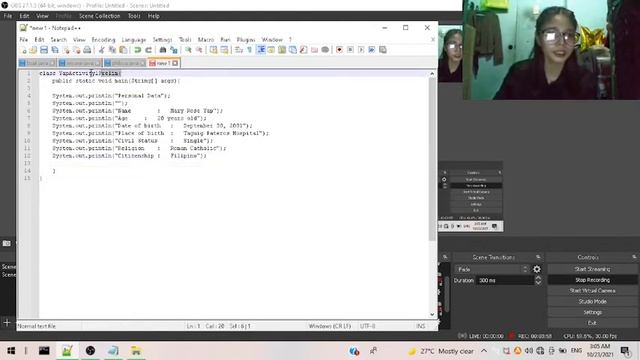This screenshot has width=640, height=360.
Task: Open OBS Settings button in Controls
Action: [592, 312]
